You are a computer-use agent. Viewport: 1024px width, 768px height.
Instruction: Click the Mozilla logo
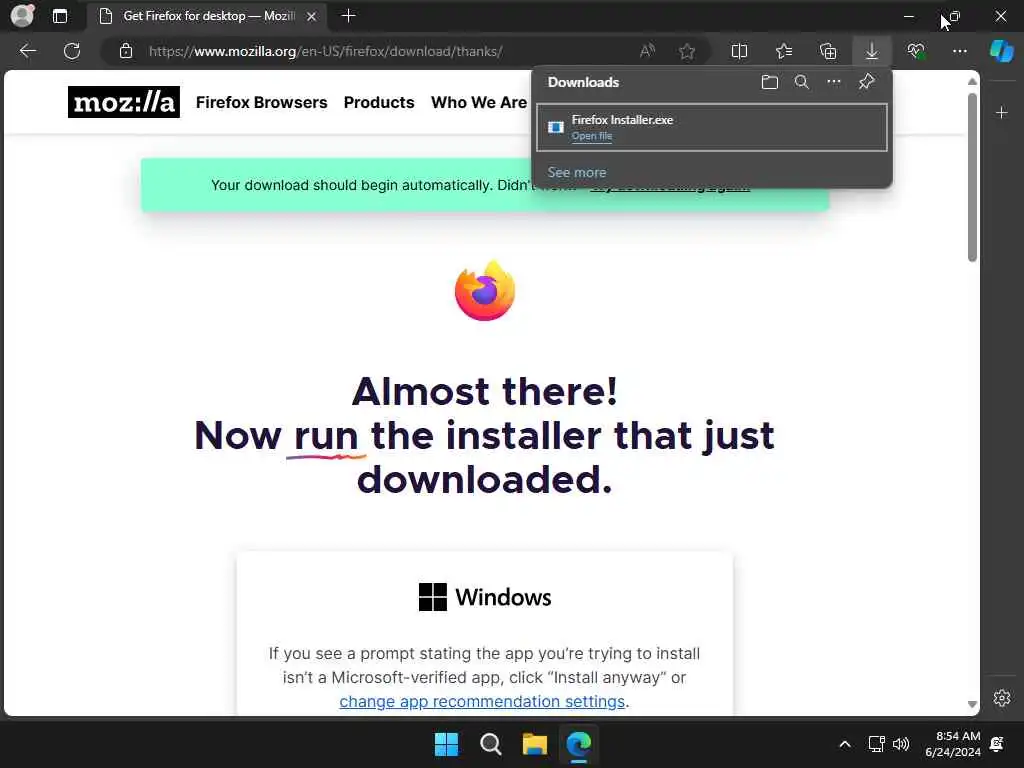point(123,102)
